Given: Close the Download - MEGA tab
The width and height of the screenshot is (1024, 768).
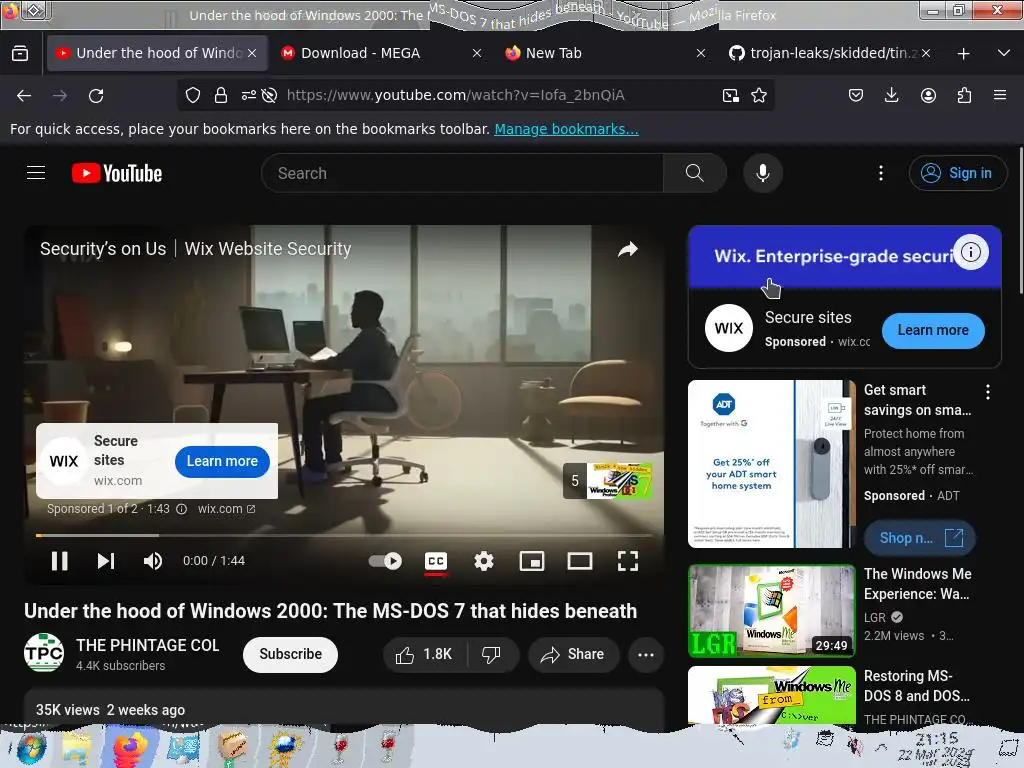Looking at the screenshot, I should [x=477, y=54].
